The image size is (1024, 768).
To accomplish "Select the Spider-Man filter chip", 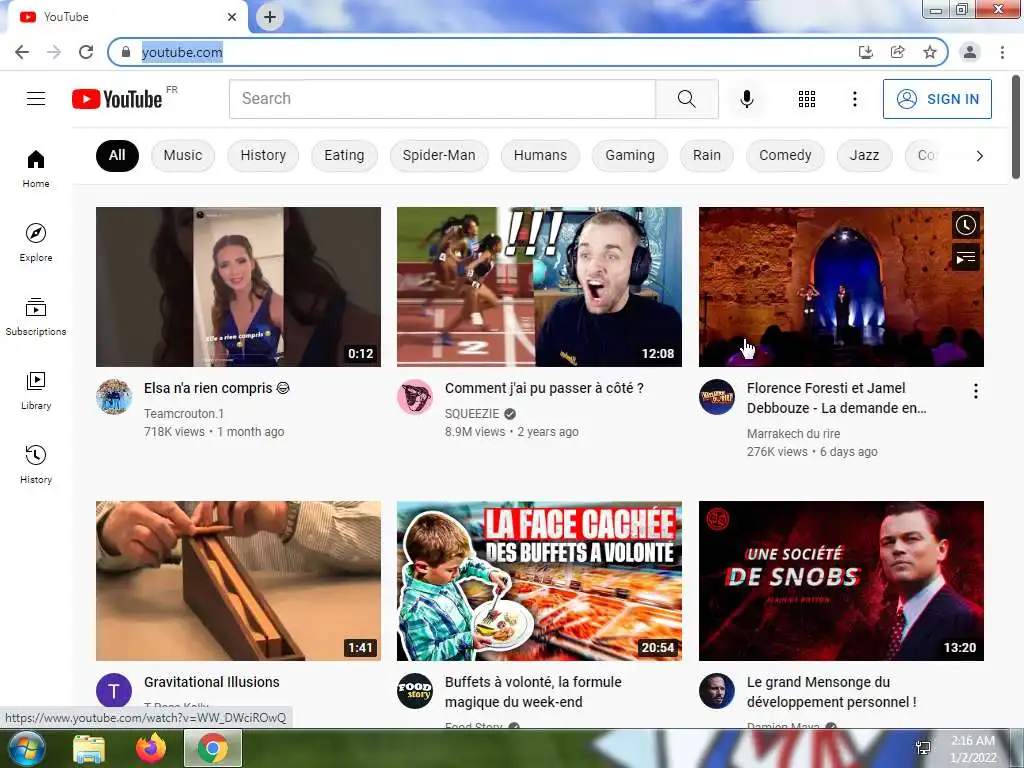I will pyautogui.click(x=439, y=155).
